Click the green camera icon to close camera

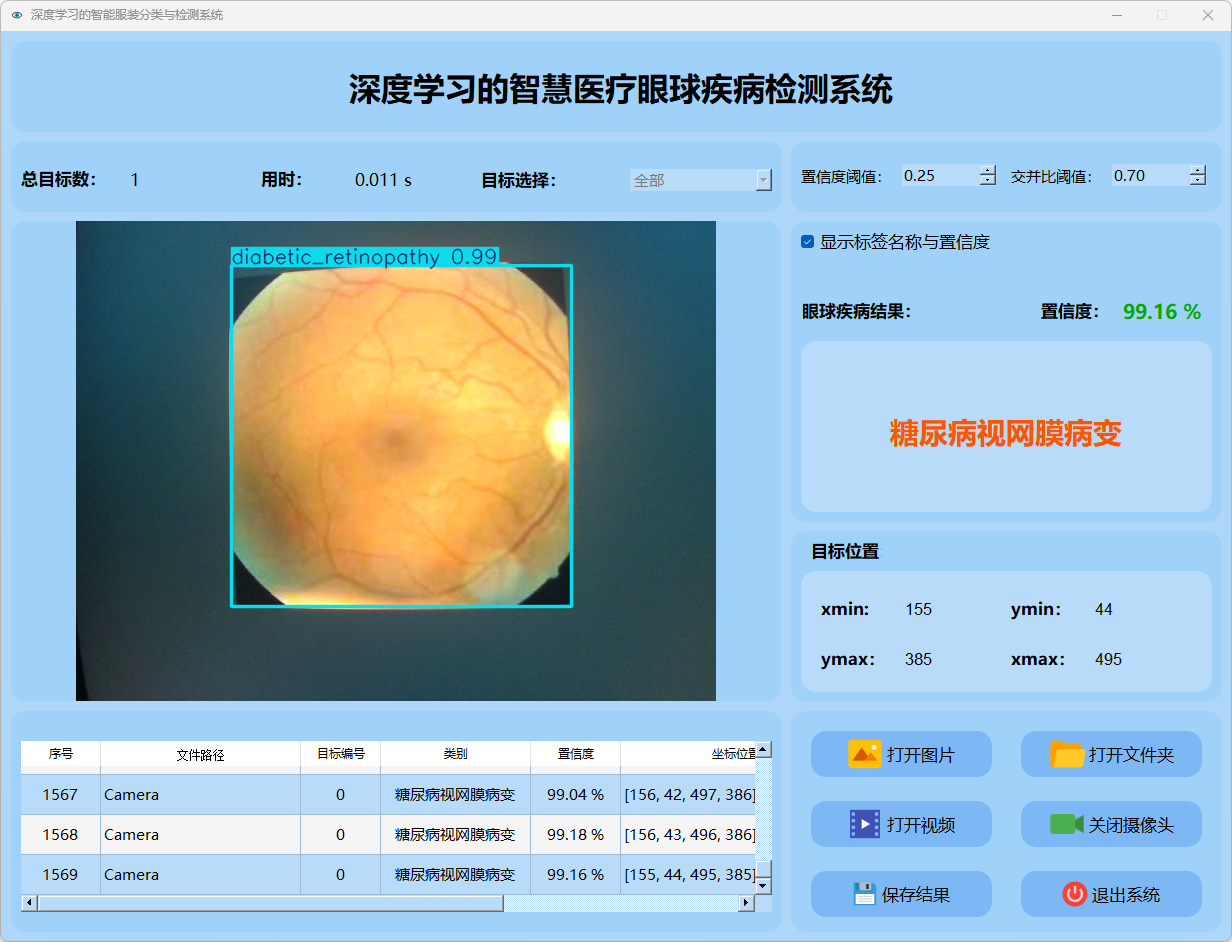1066,824
